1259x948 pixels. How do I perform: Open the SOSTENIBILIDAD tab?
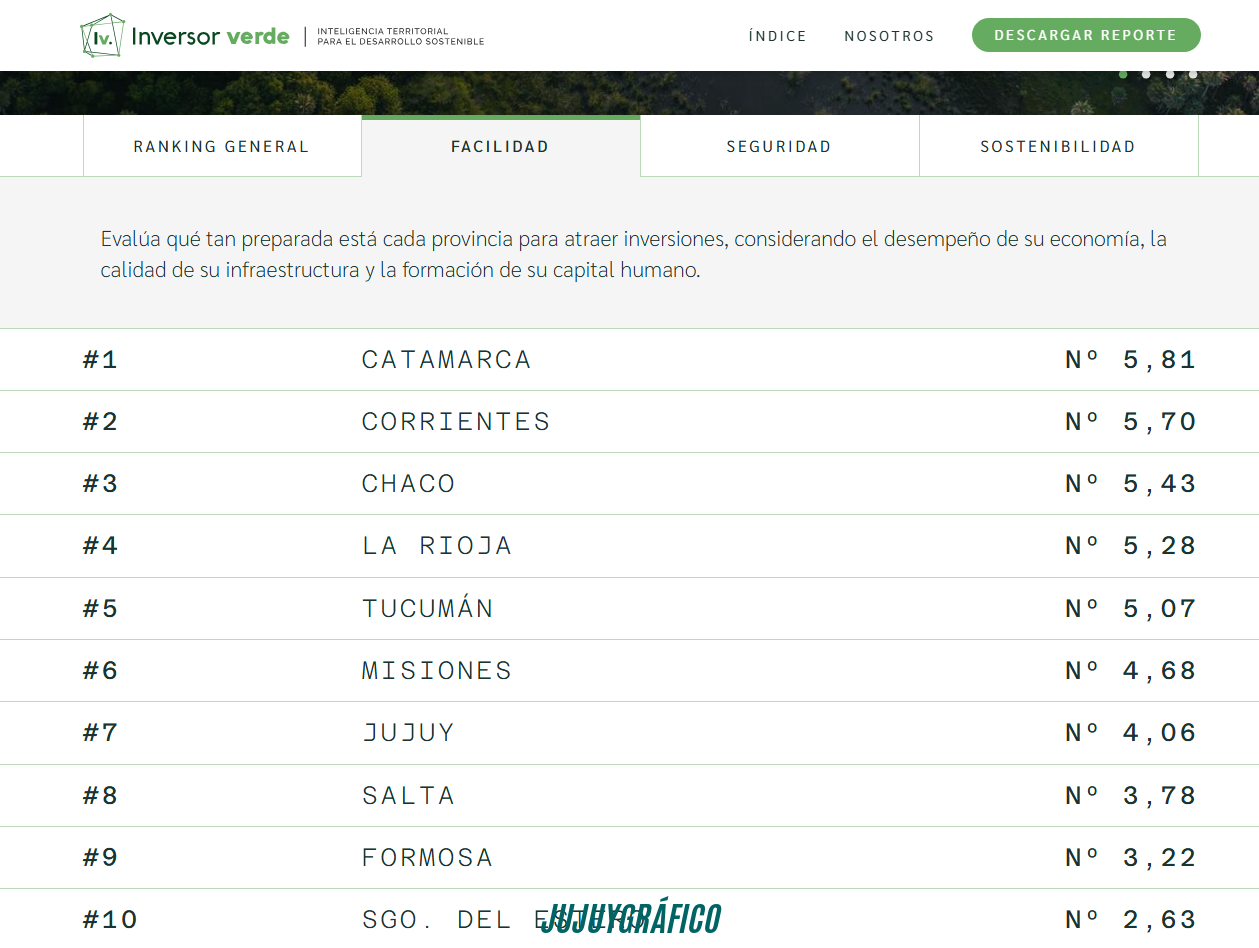tap(1058, 146)
